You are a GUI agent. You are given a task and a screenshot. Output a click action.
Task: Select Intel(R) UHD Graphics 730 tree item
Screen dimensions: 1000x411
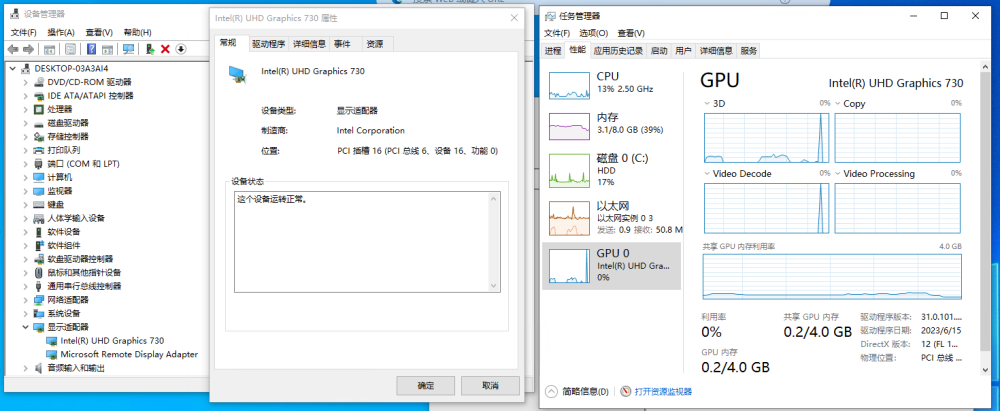pos(112,341)
